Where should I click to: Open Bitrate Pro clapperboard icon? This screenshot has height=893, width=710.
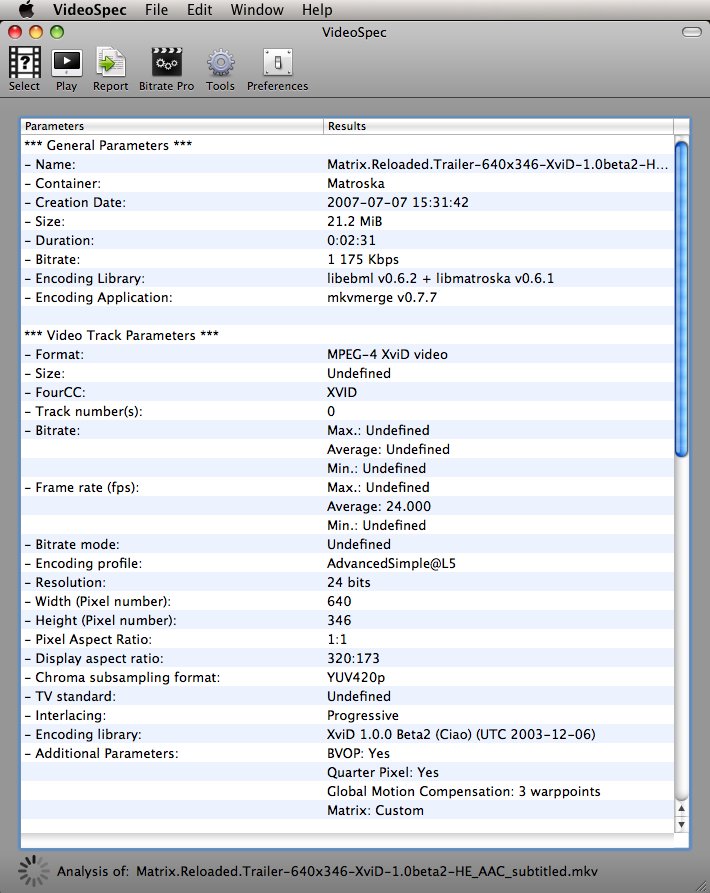pos(166,63)
